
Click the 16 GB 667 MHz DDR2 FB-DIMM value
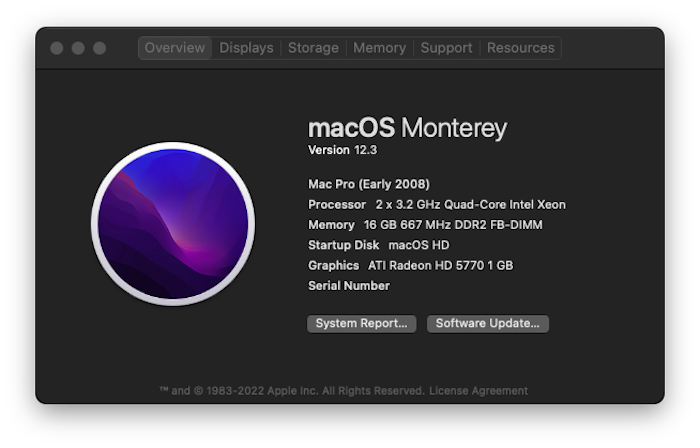pos(453,225)
